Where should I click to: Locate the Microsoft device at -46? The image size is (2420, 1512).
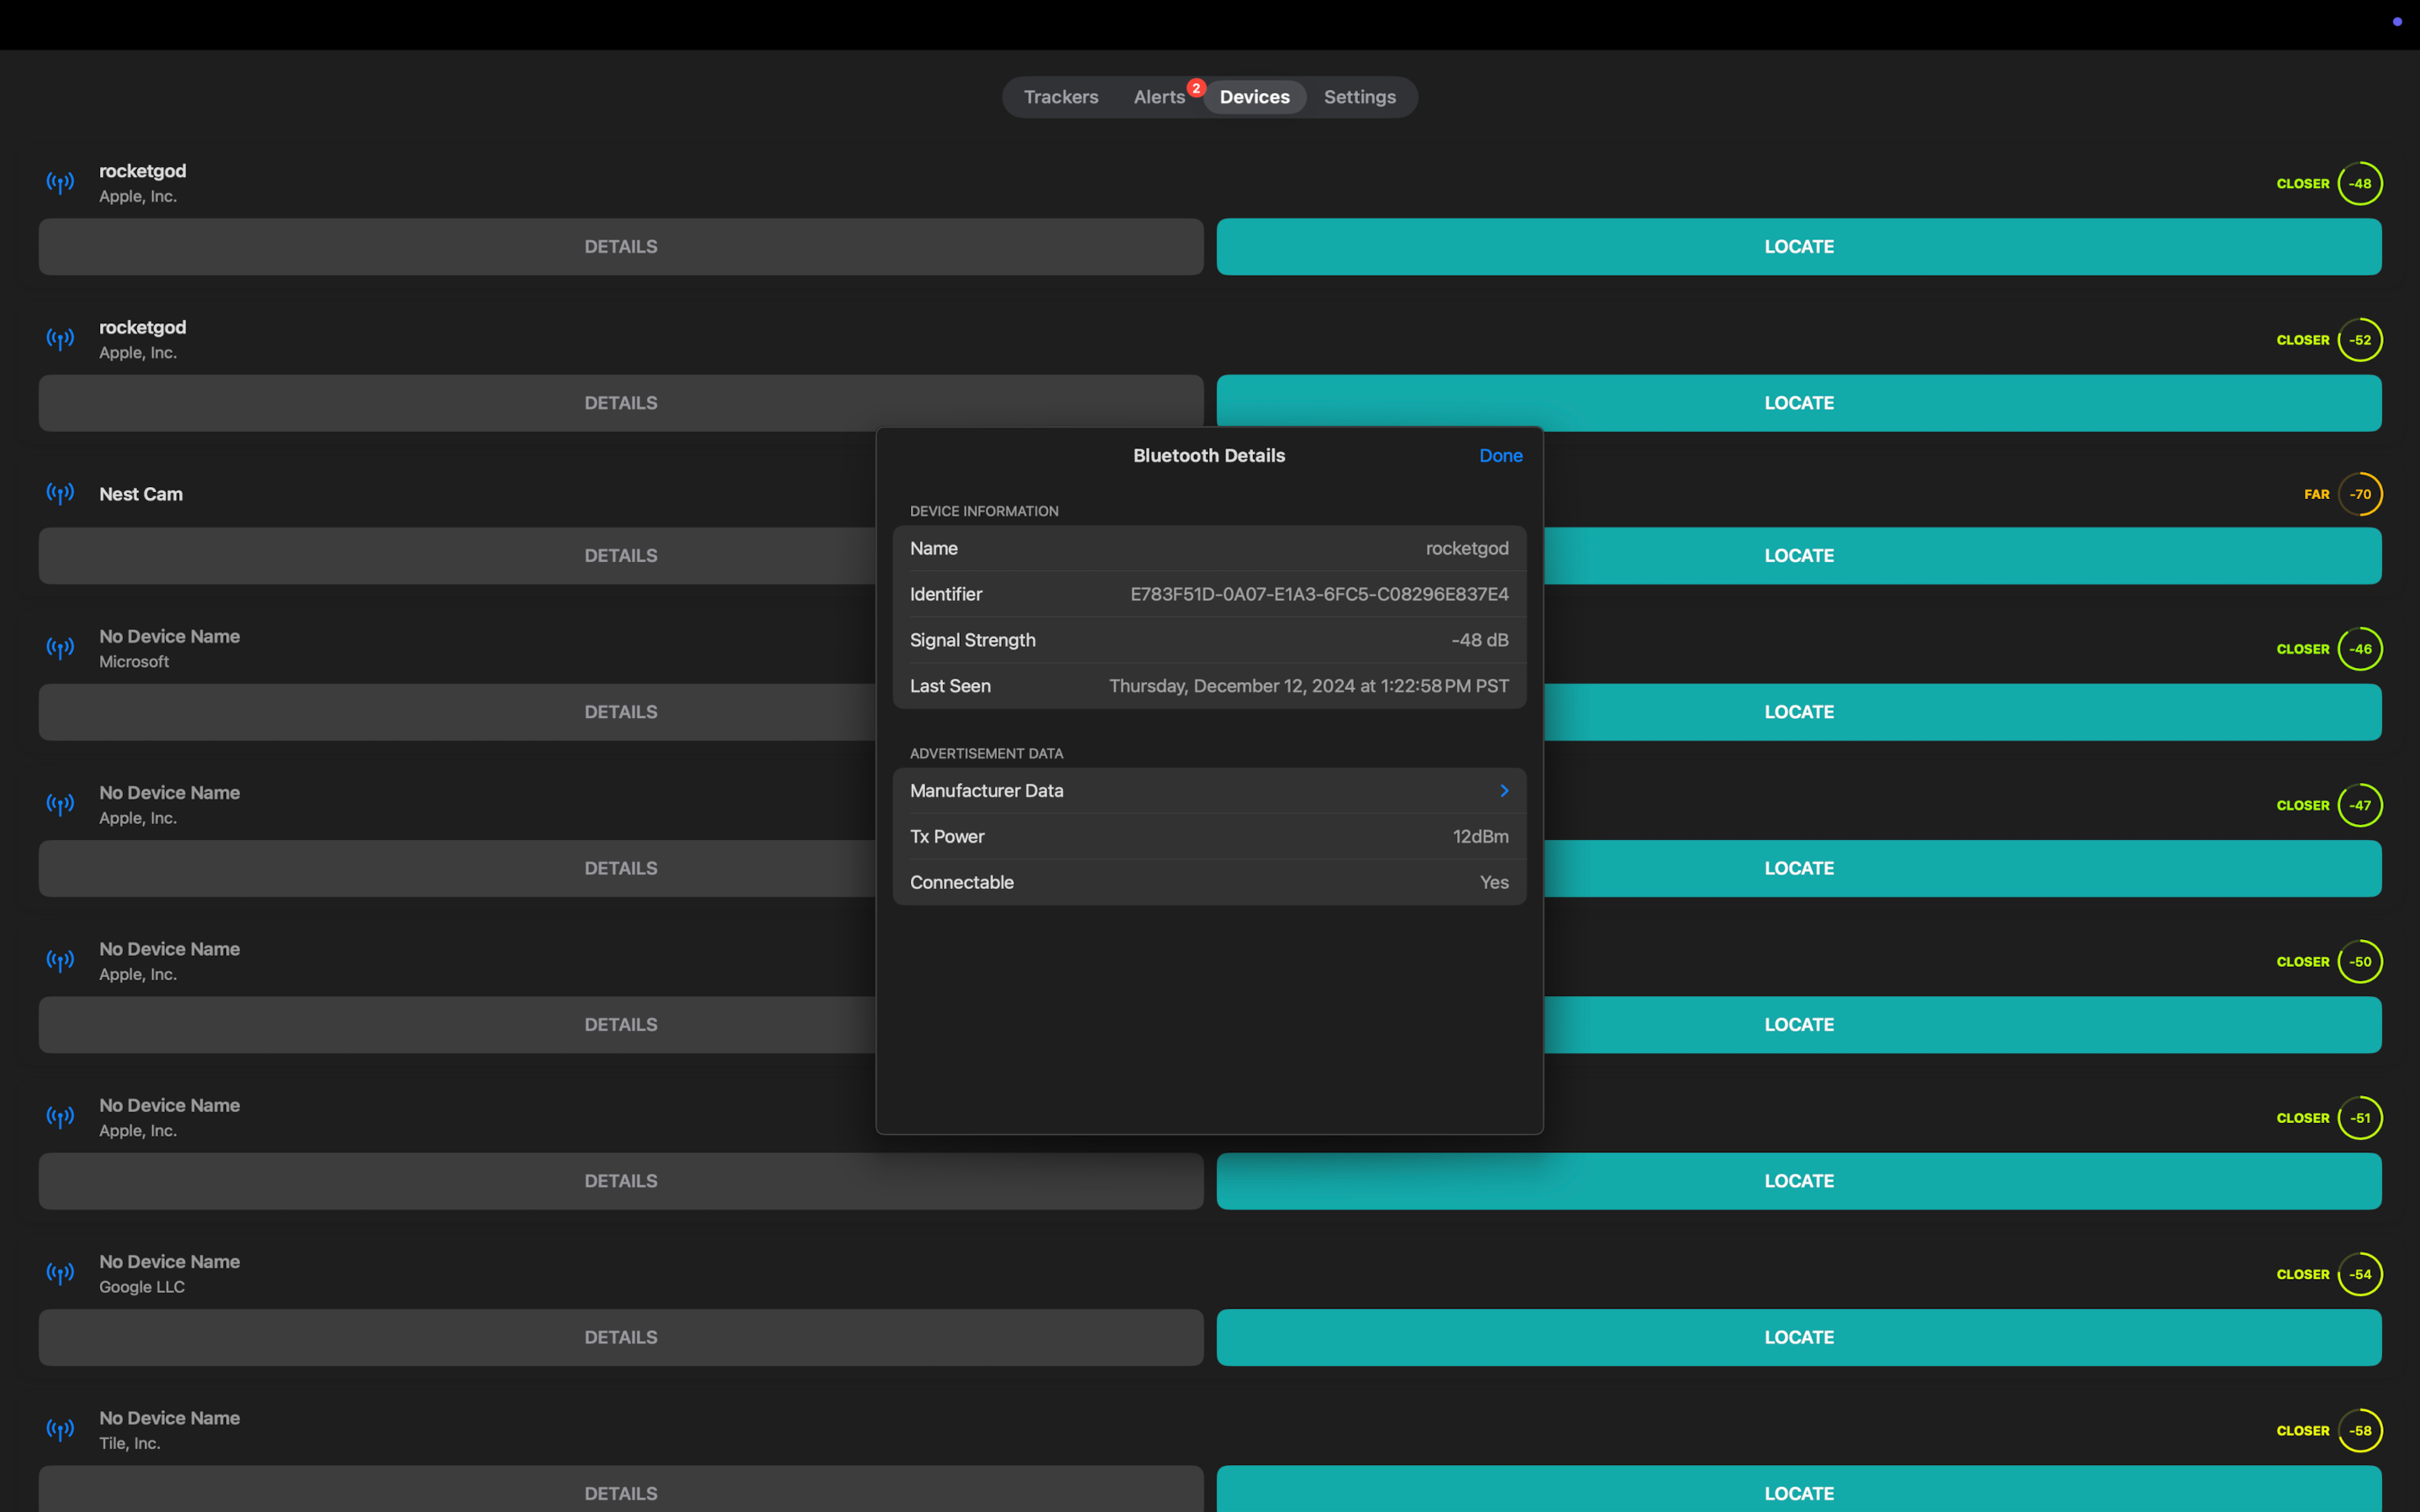pyautogui.click(x=1963, y=712)
